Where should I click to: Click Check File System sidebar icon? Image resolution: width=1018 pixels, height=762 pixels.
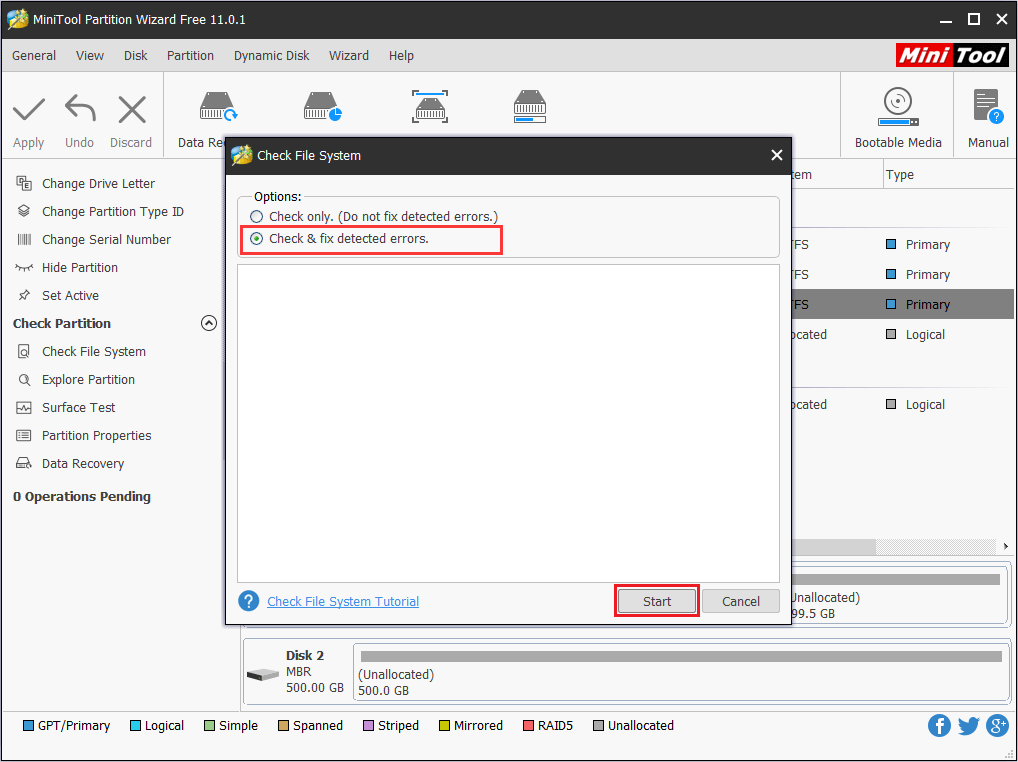(24, 352)
